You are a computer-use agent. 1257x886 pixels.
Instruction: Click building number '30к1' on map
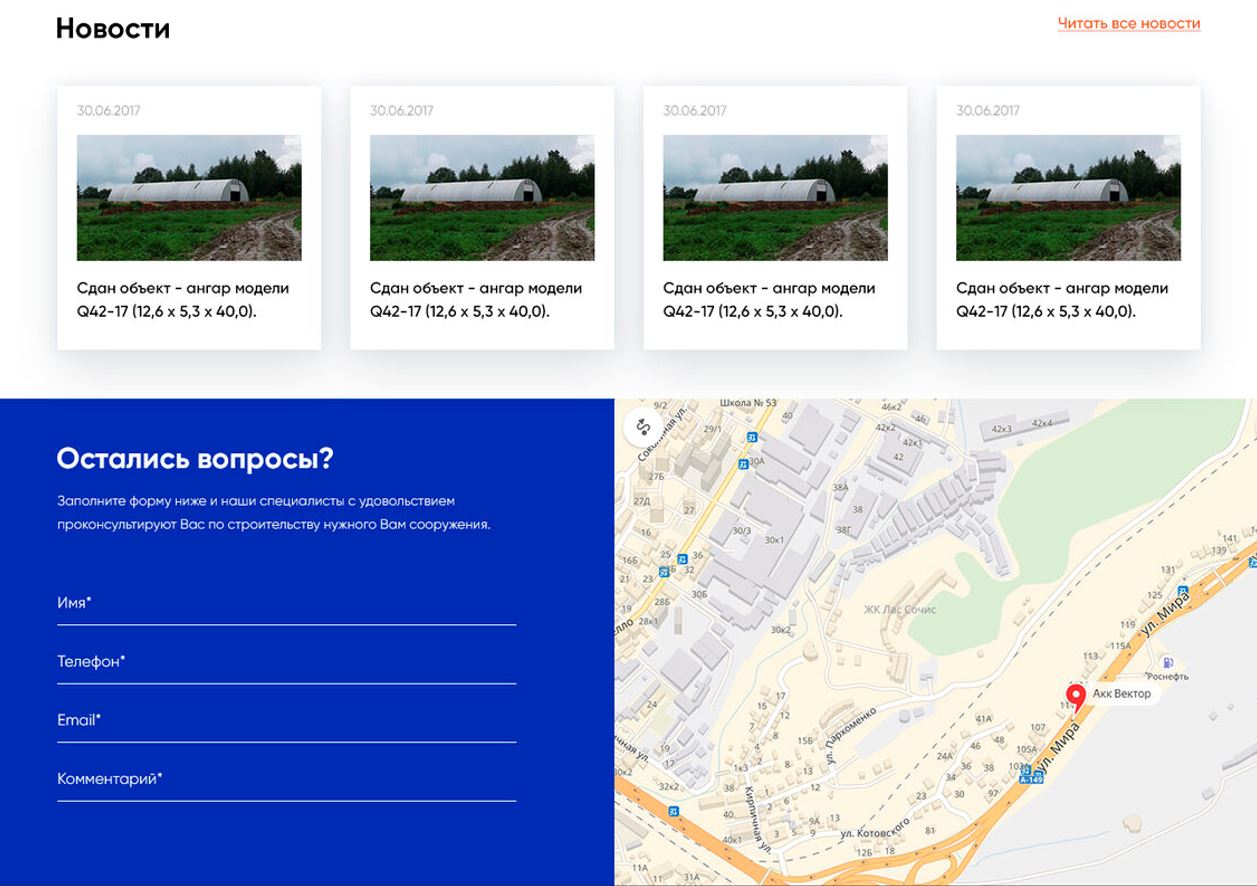(774, 540)
